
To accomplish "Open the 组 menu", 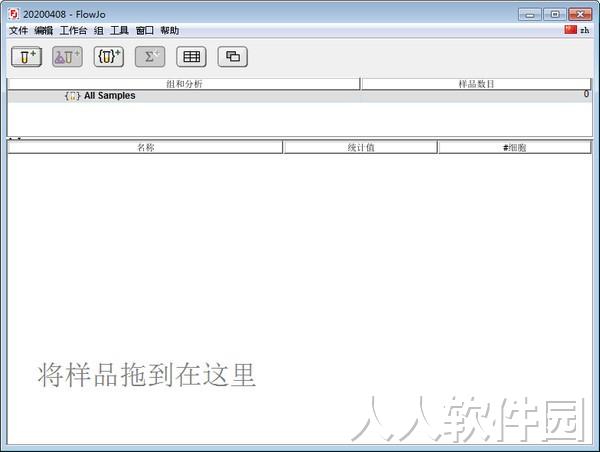I will (99, 31).
